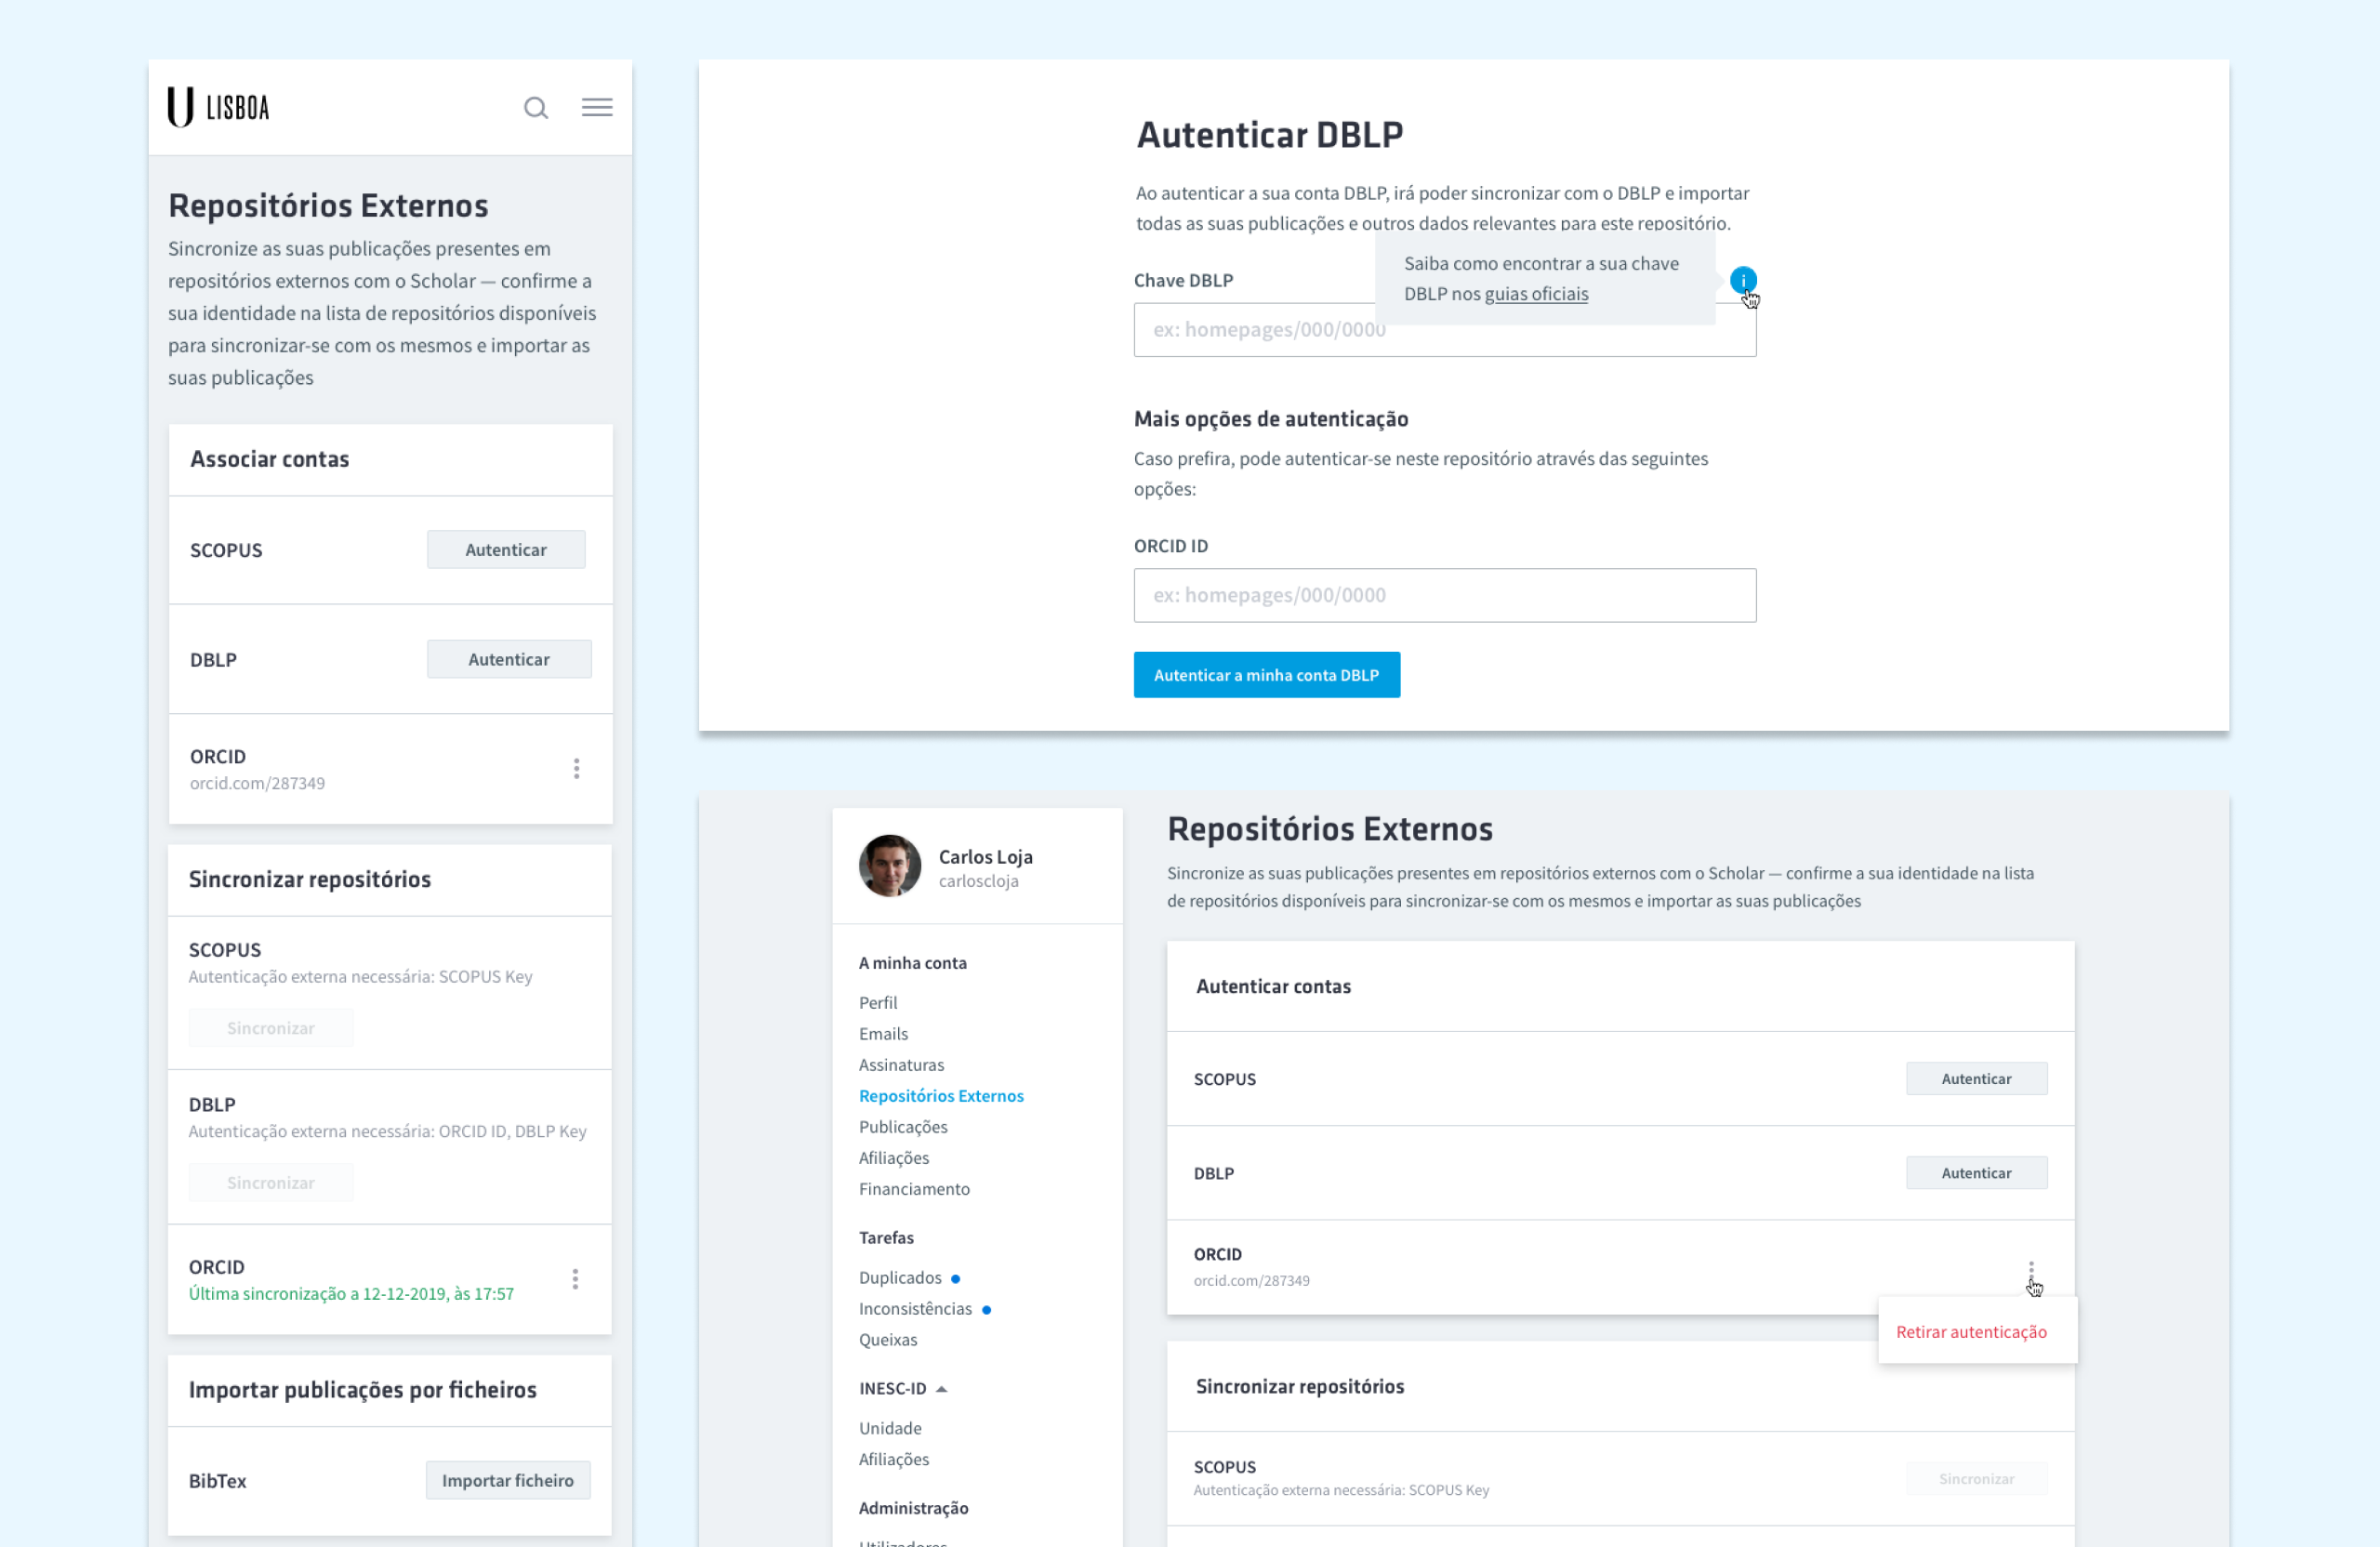Open Assinaturas in sidebar
Viewport: 2380px width, 1547px height.
901,1065
